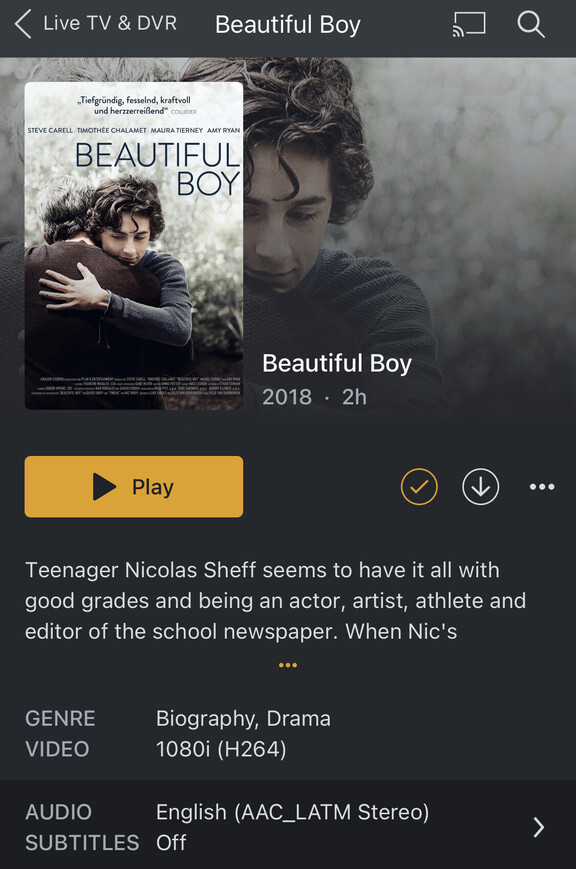576x869 pixels.
Task: Tap the movie summary text
Action: tap(276, 601)
